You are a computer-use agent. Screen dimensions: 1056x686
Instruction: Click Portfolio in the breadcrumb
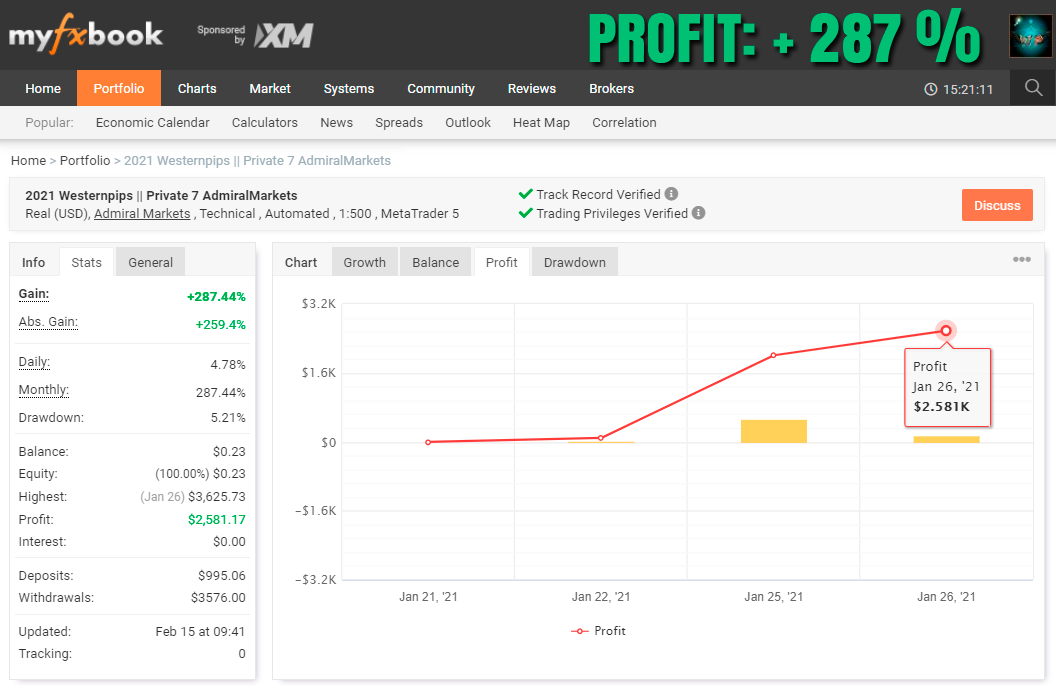(x=85, y=160)
